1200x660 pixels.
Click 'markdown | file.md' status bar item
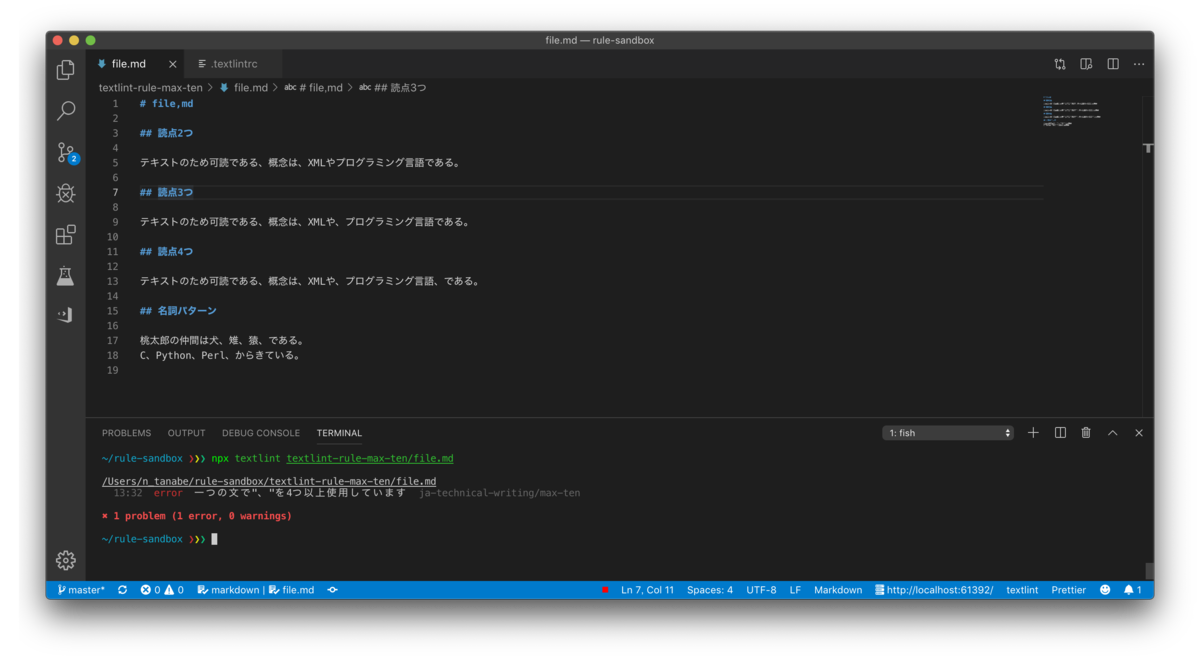coord(256,590)
